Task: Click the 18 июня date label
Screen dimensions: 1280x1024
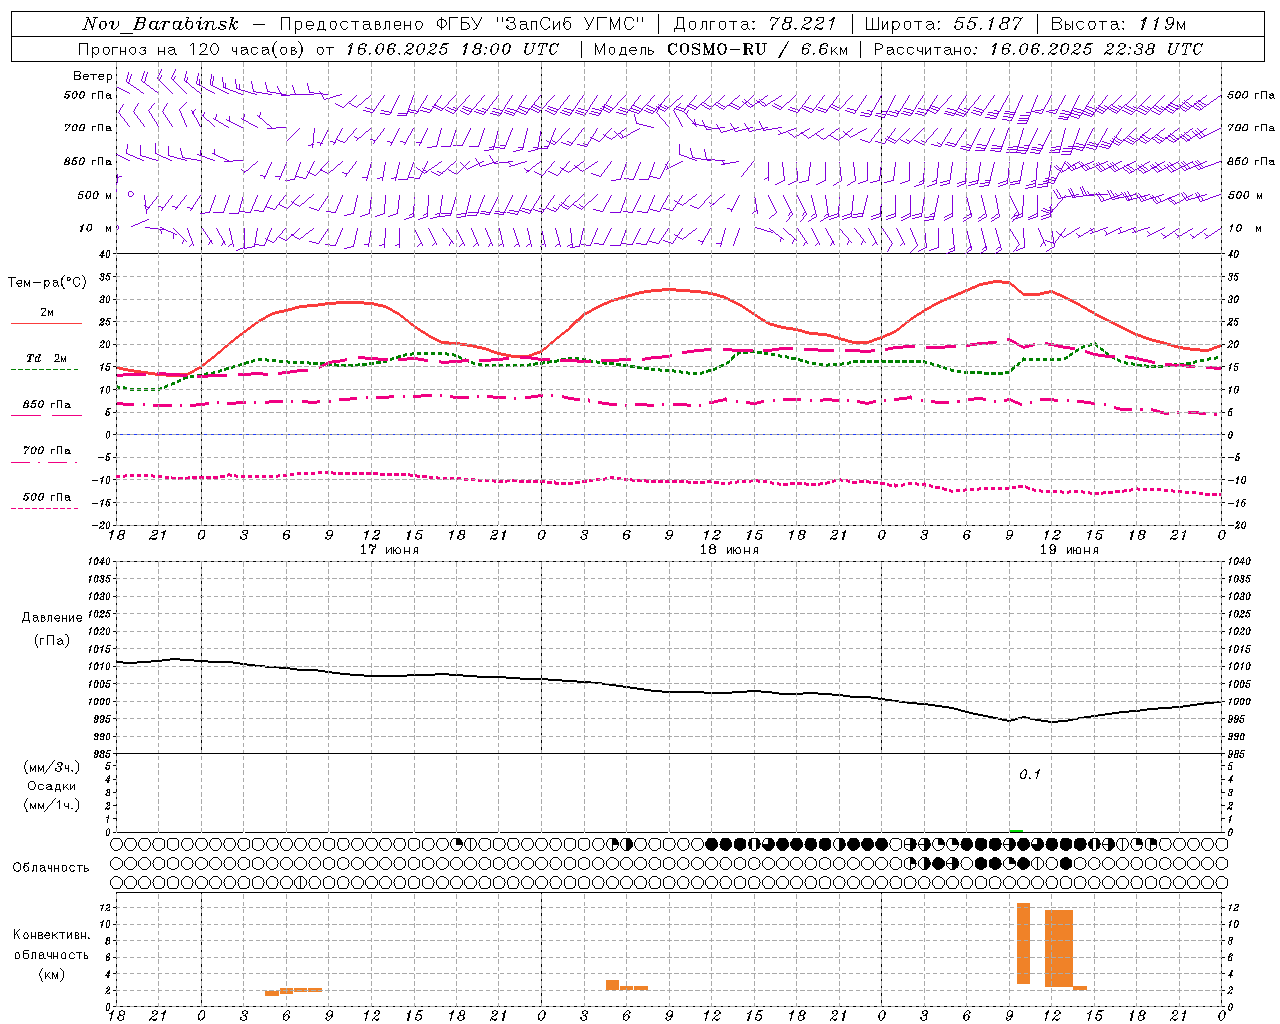Action: (x=730, y=550)
